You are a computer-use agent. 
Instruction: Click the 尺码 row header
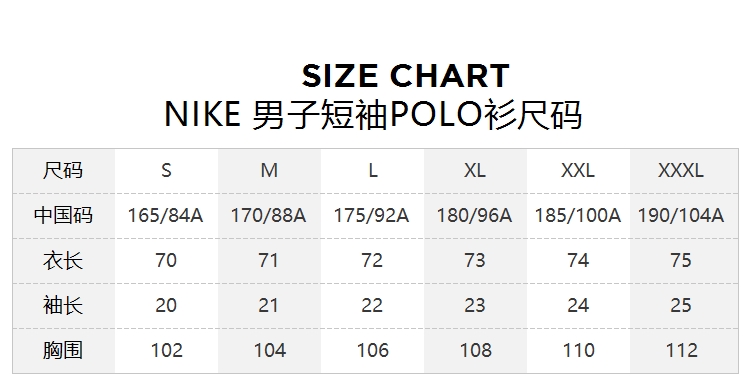[x=63, y=170]
